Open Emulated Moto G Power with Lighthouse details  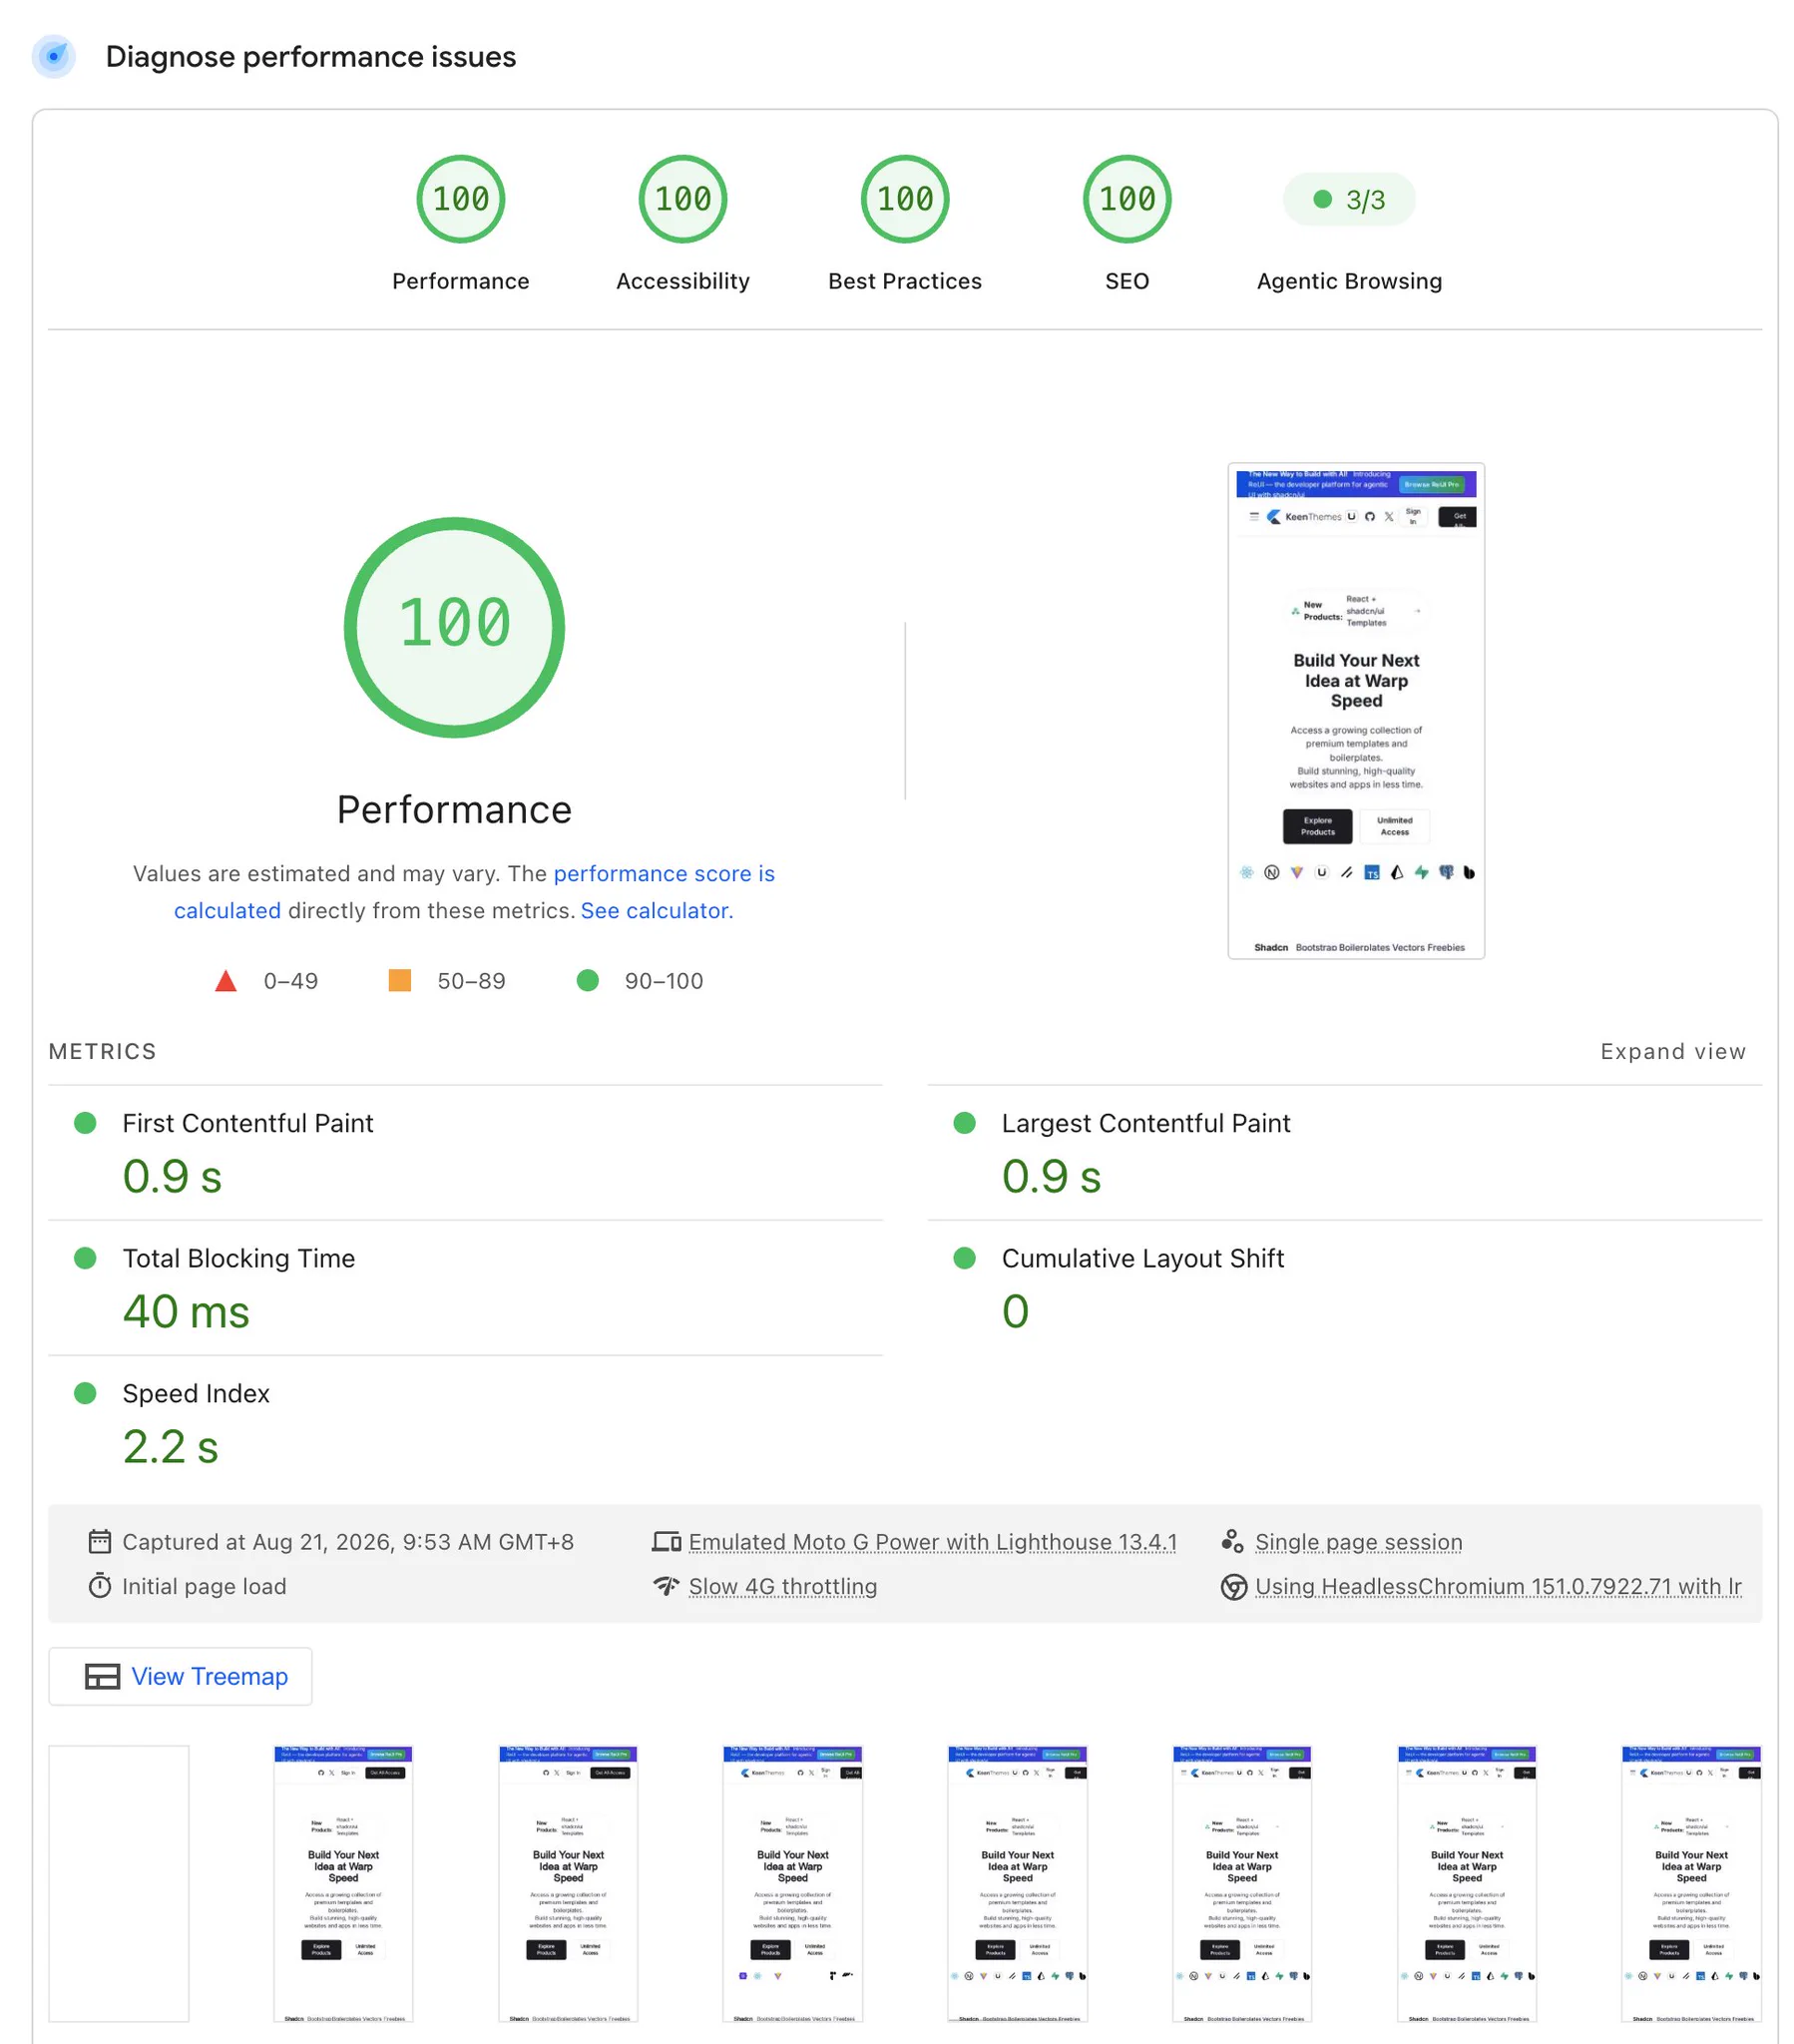pos(932,1541)
